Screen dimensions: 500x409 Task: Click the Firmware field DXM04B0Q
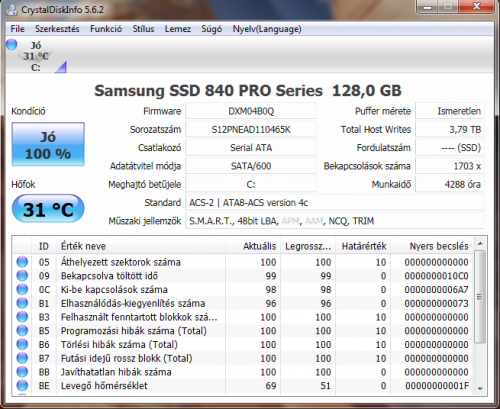tap(251, 111)
